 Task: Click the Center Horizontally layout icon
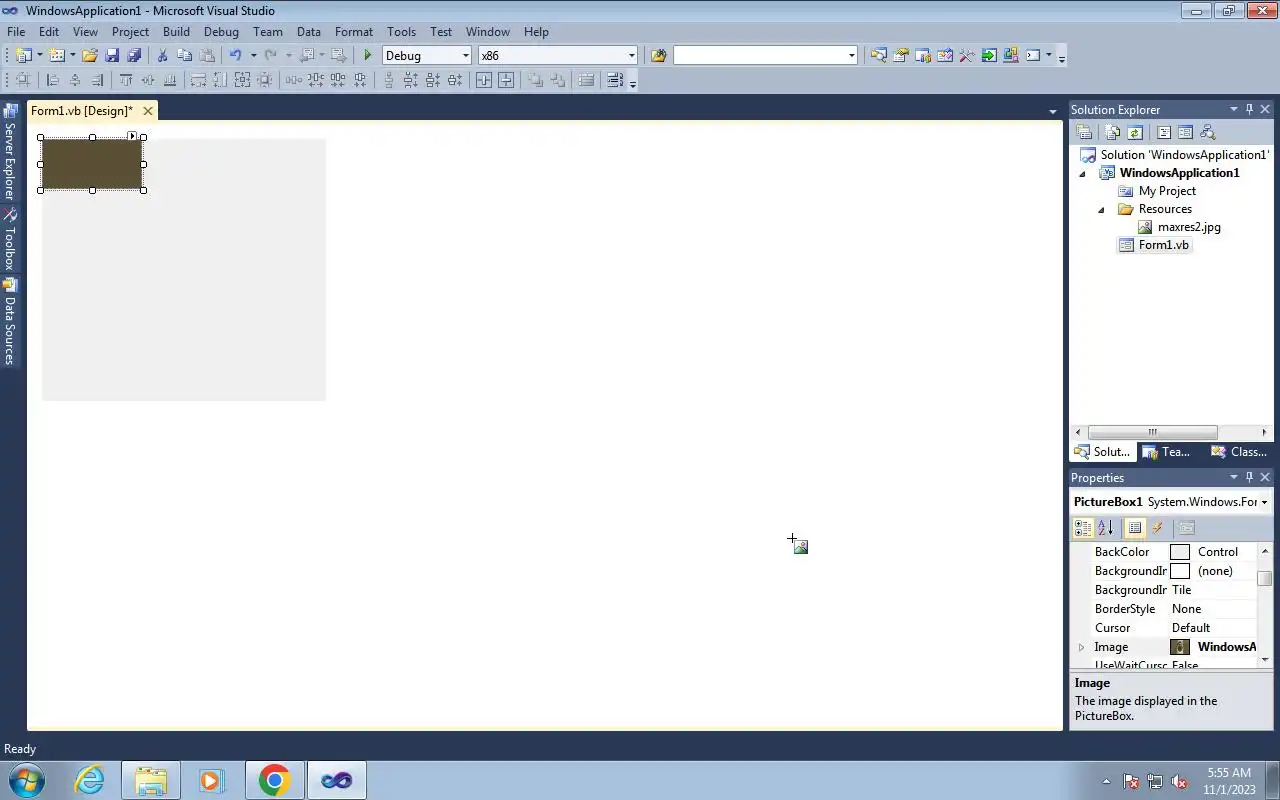485,80
